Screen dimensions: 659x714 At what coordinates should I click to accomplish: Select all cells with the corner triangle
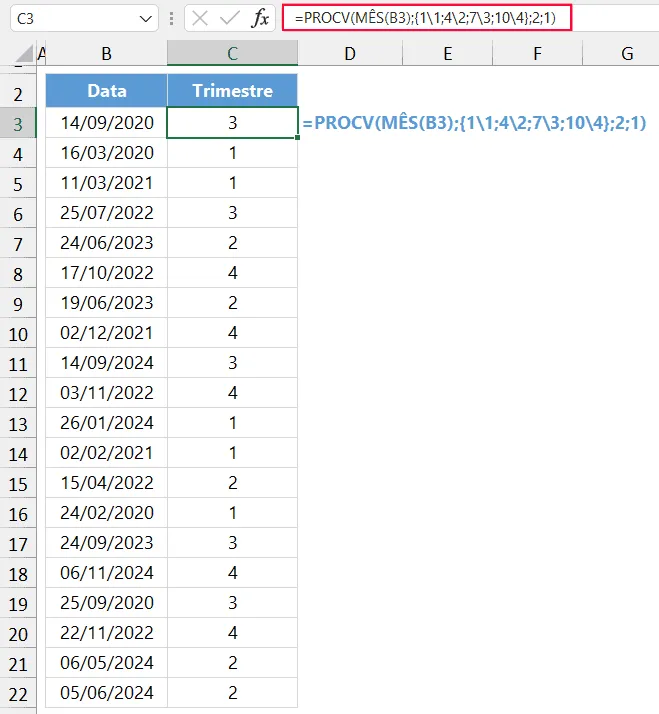tap(24, 53)
